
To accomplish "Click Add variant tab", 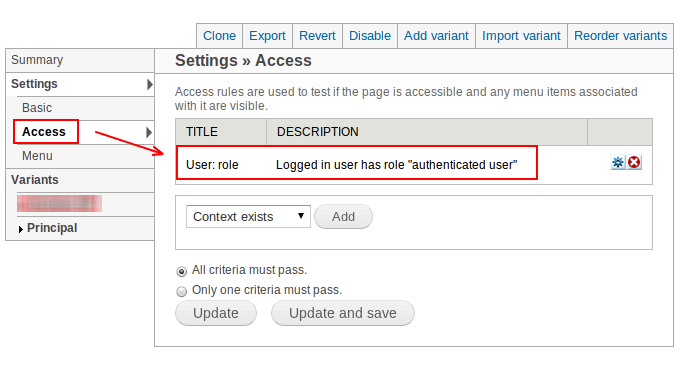I will [436, 36].
